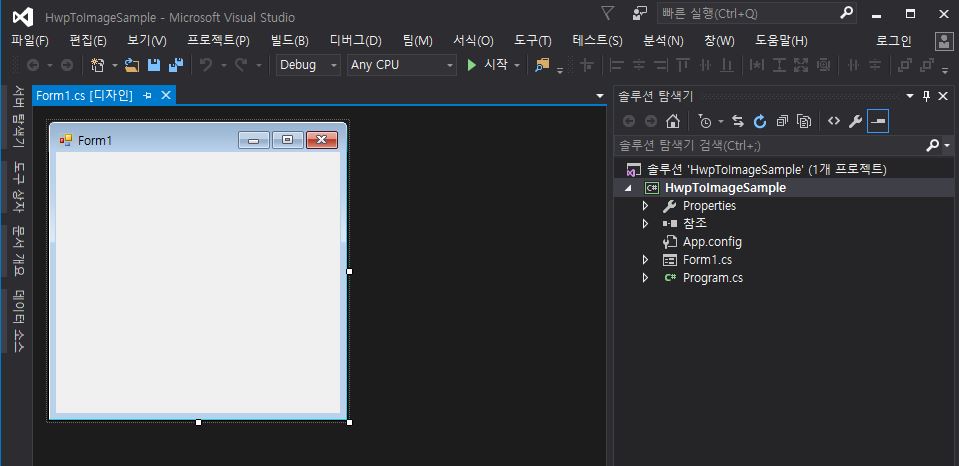The image size is (959, 466).
Task: Open the 도구(T) menu
Action: [x=533, y=41]
